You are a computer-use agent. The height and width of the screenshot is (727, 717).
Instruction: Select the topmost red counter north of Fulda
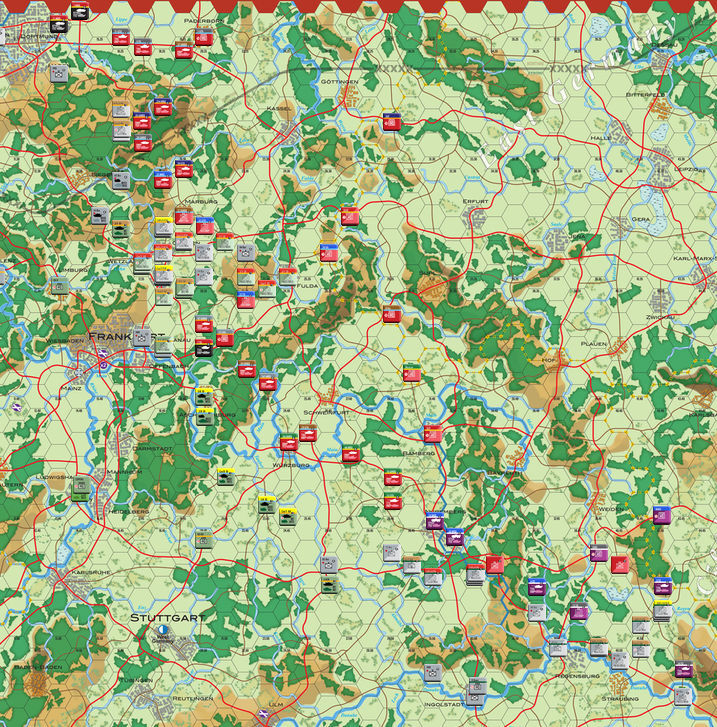tap(350, 216)
